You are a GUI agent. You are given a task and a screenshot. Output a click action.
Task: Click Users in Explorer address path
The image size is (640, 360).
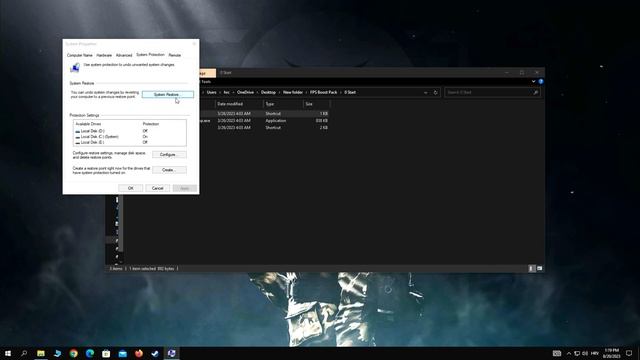click(211, 92)
